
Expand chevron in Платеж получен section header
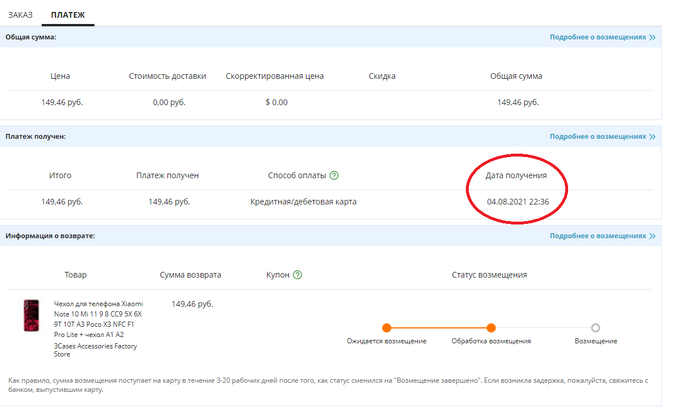(652, 136)
